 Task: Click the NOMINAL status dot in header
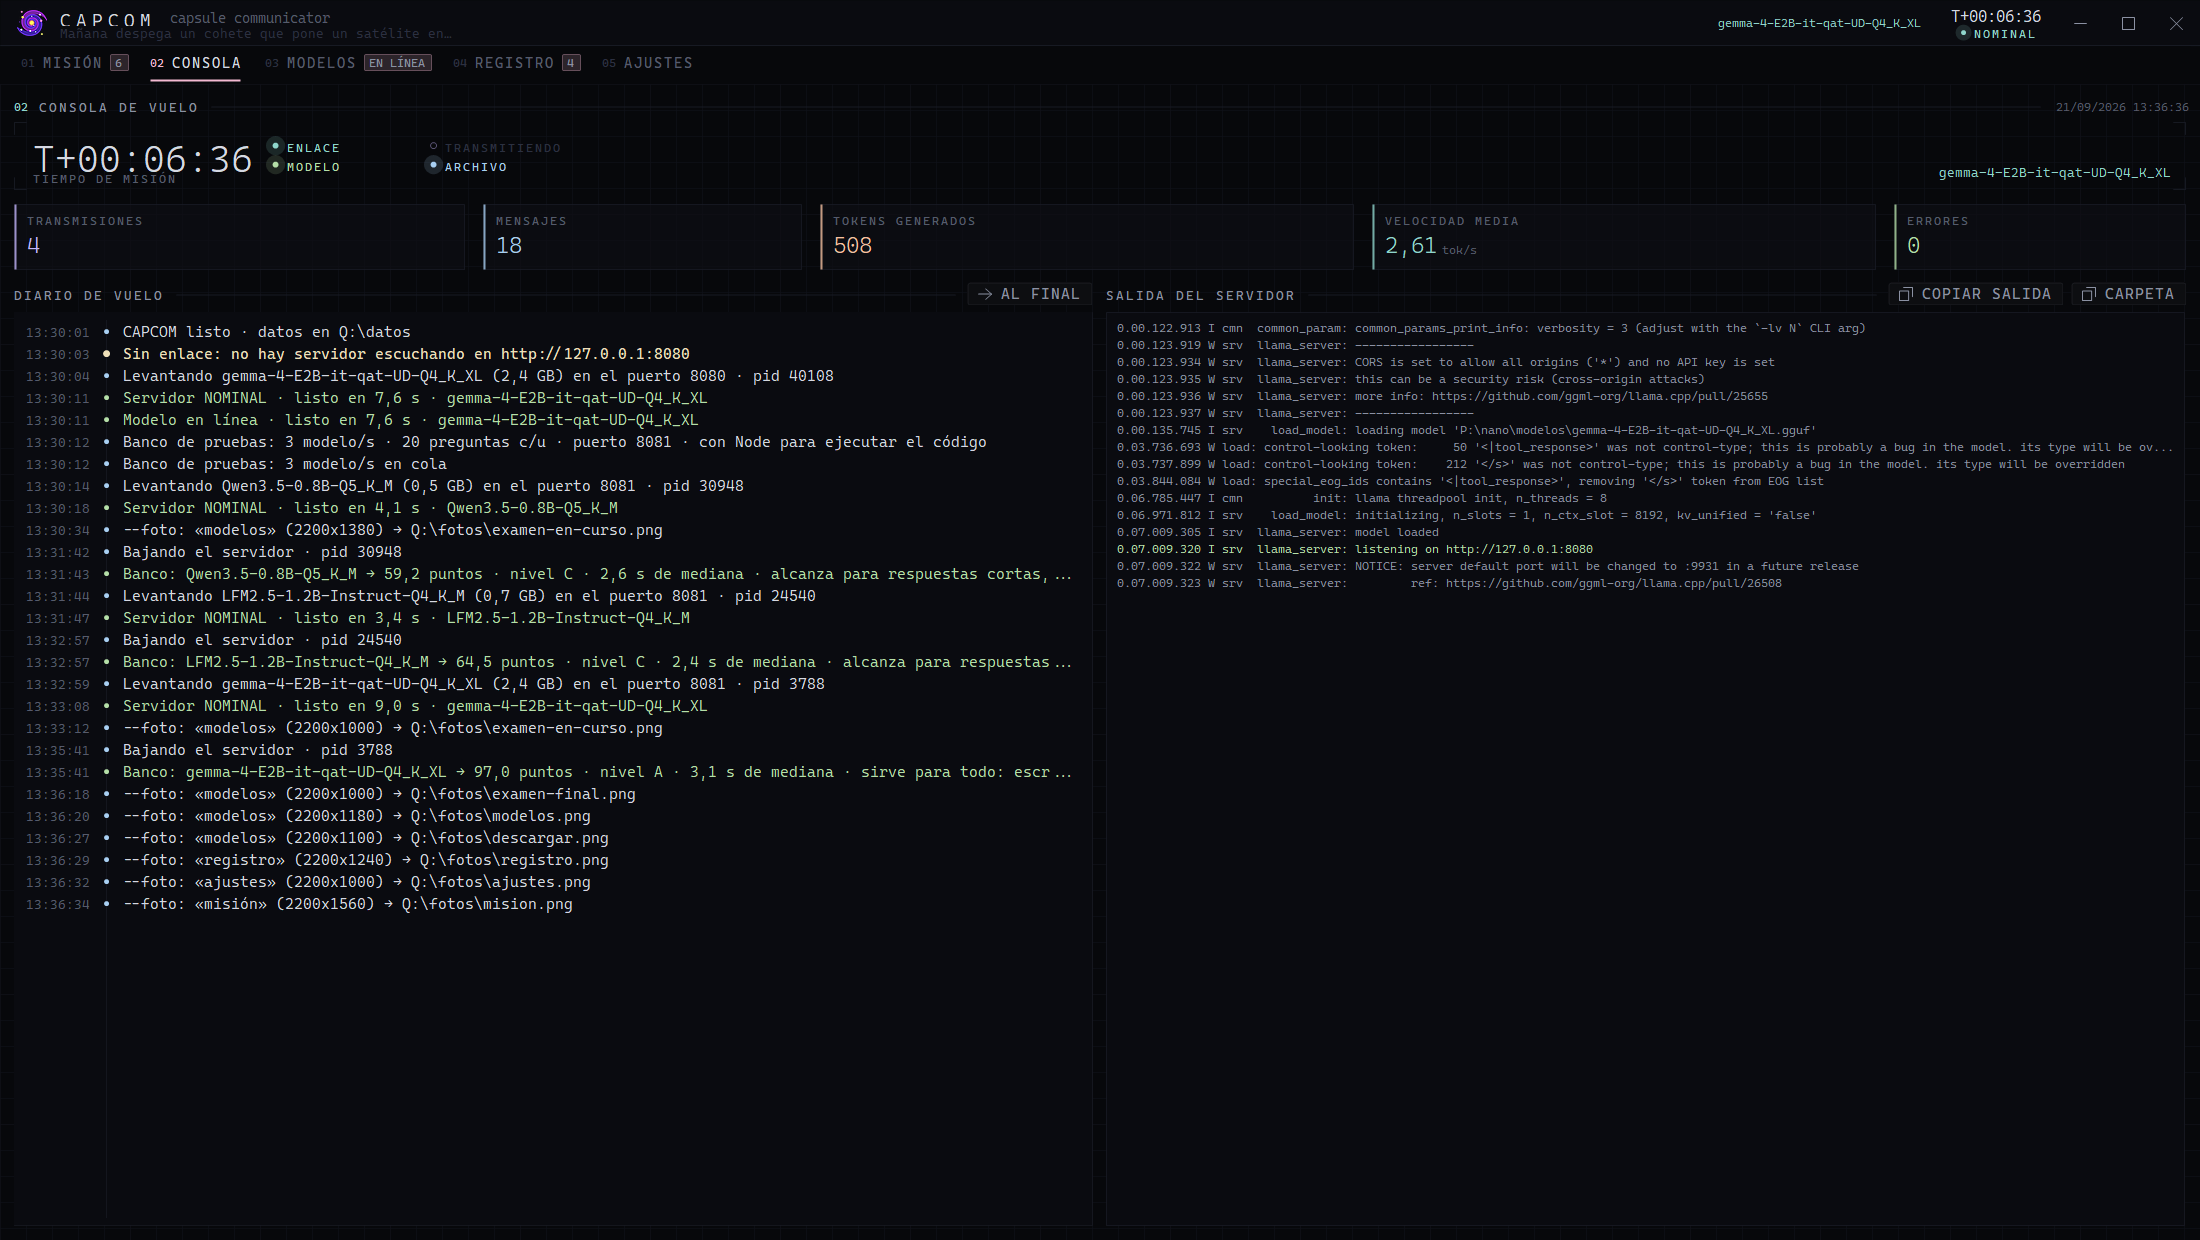click(x=1963, y=33)
